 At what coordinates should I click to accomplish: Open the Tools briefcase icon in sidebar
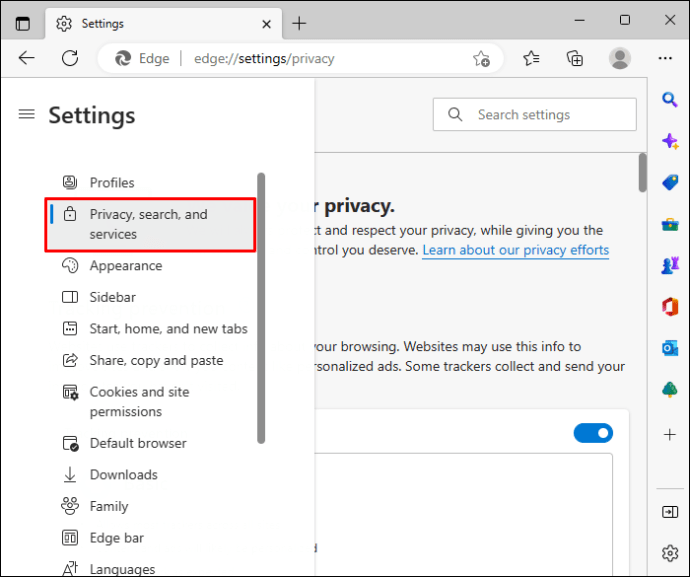tap(670, 224)
